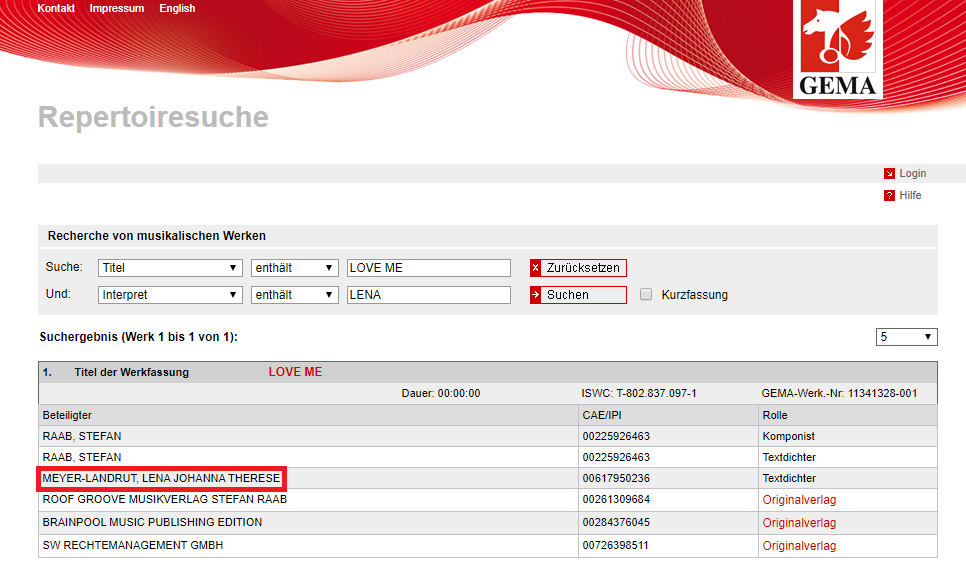Viewport: 966px width, 569px height.
Task: Click the Suchen search button
Action: (x=578, y=295)
